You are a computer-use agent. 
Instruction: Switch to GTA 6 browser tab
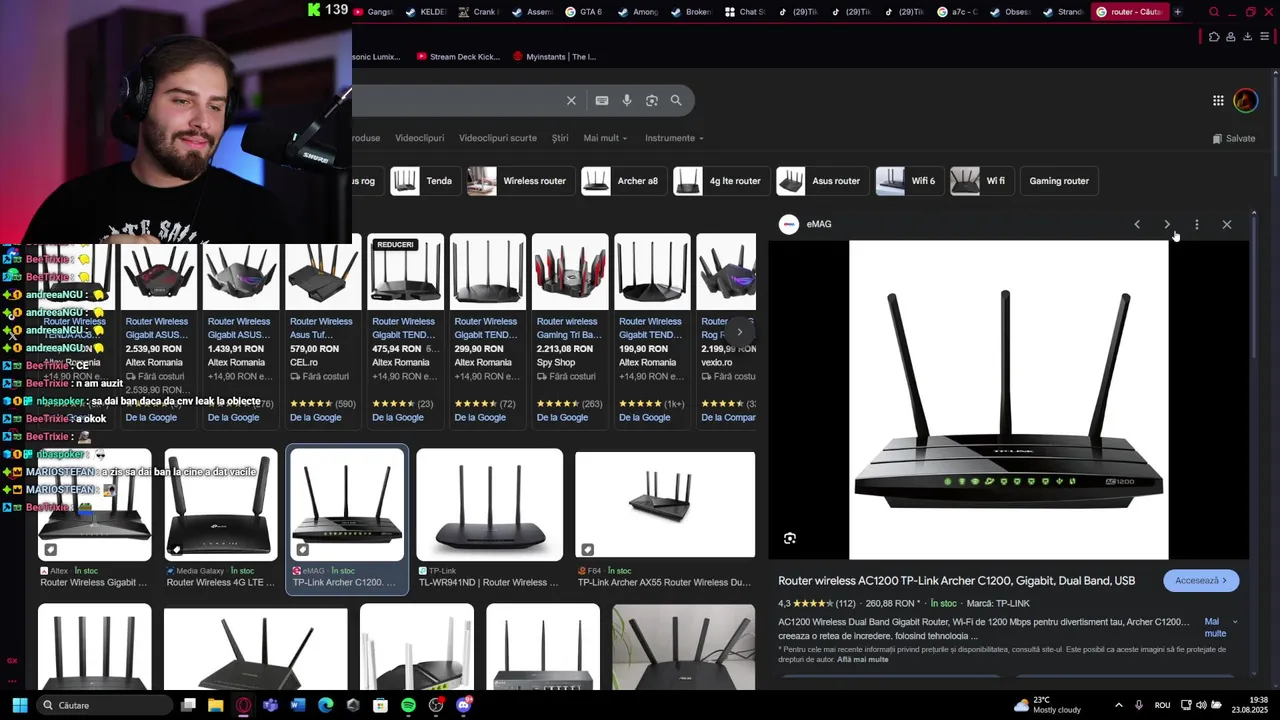(584, 12)
